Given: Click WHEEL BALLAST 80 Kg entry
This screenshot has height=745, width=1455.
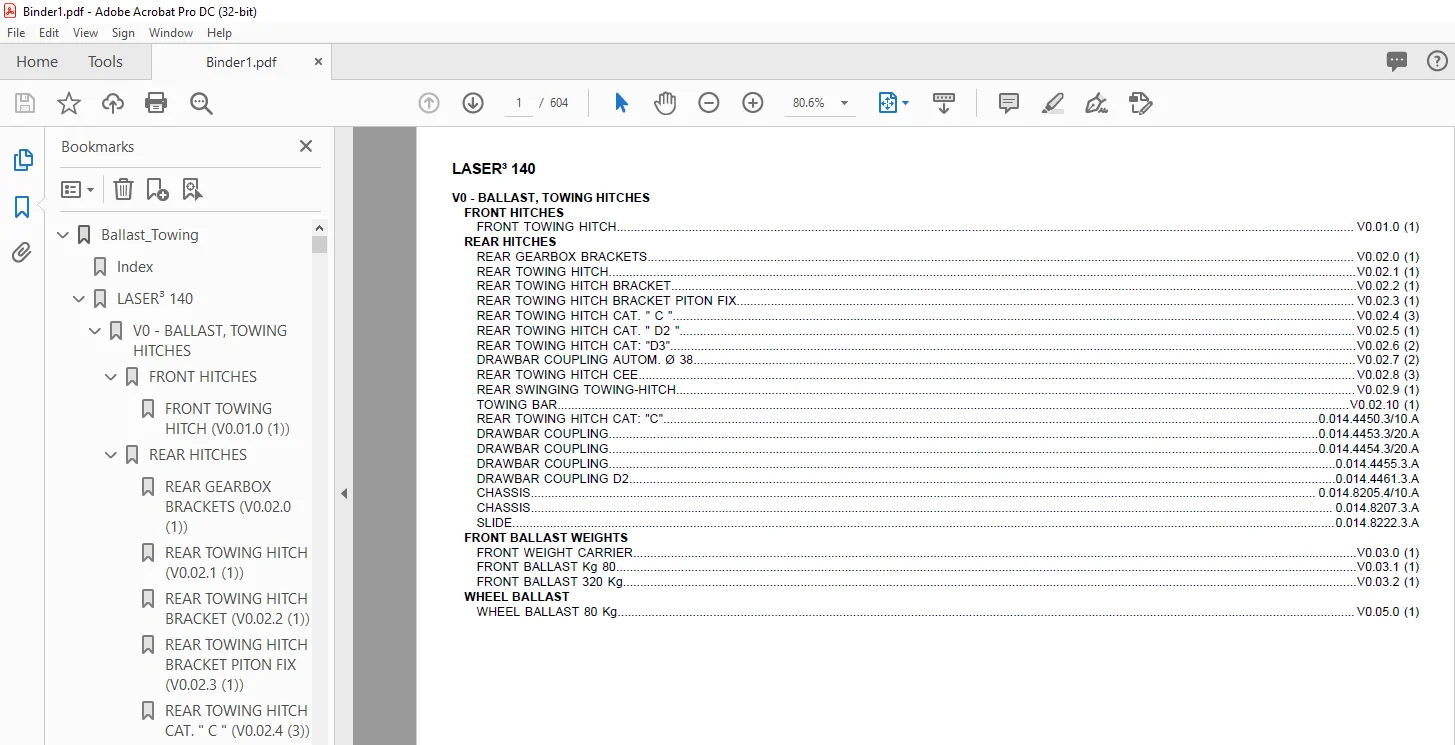Looking at the screenshot, I should [947, 612].
